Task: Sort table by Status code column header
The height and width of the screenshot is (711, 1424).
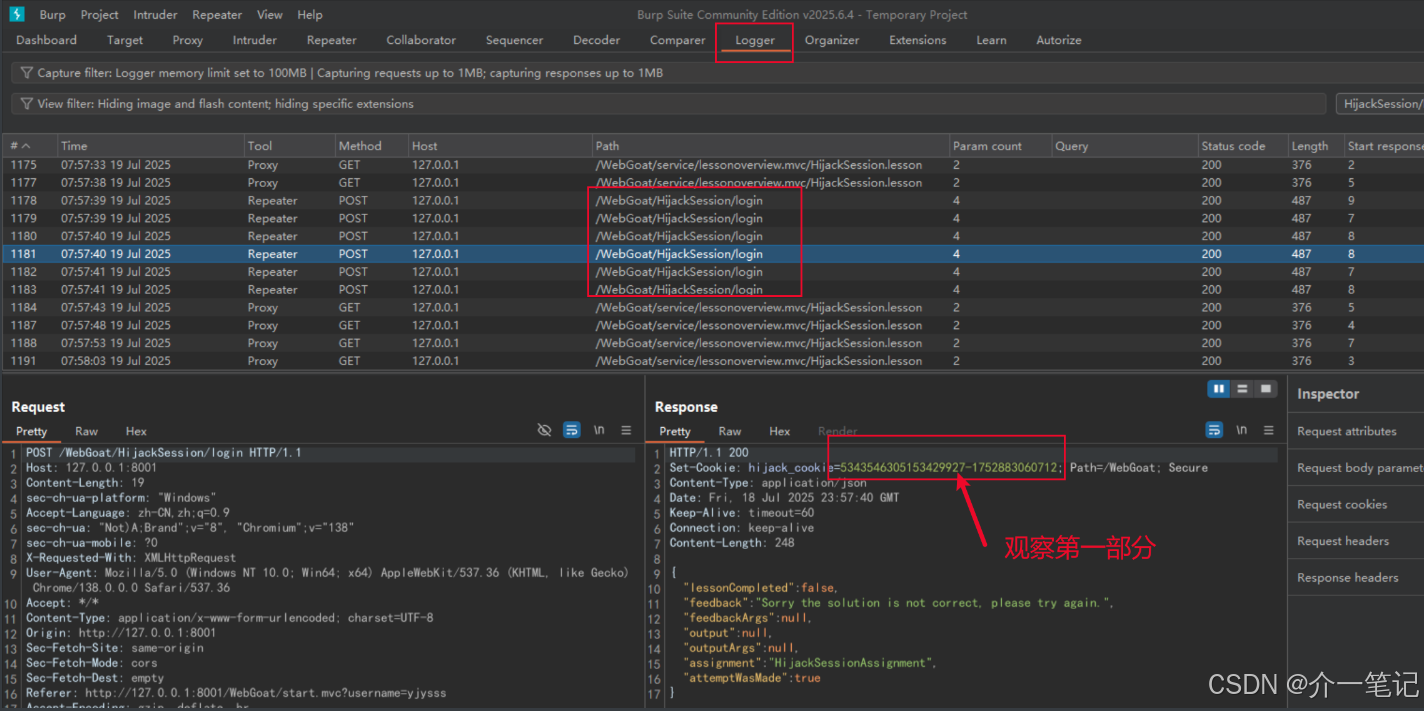Action: tap(1245, 146)
